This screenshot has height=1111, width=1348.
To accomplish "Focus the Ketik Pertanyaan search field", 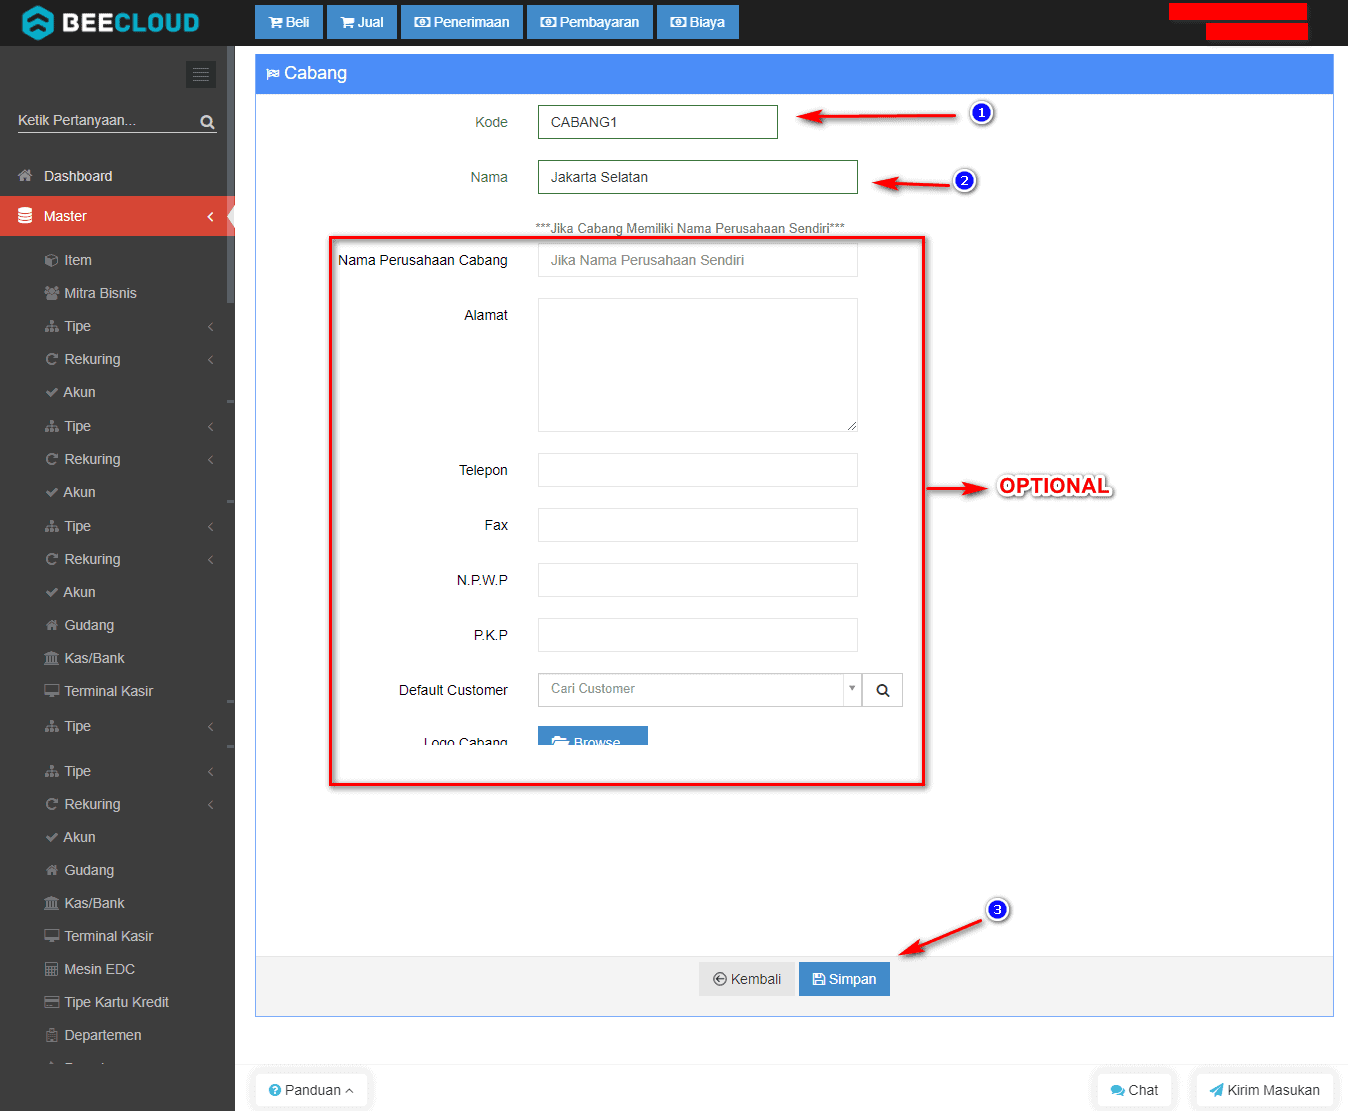I will click(107, 120).
